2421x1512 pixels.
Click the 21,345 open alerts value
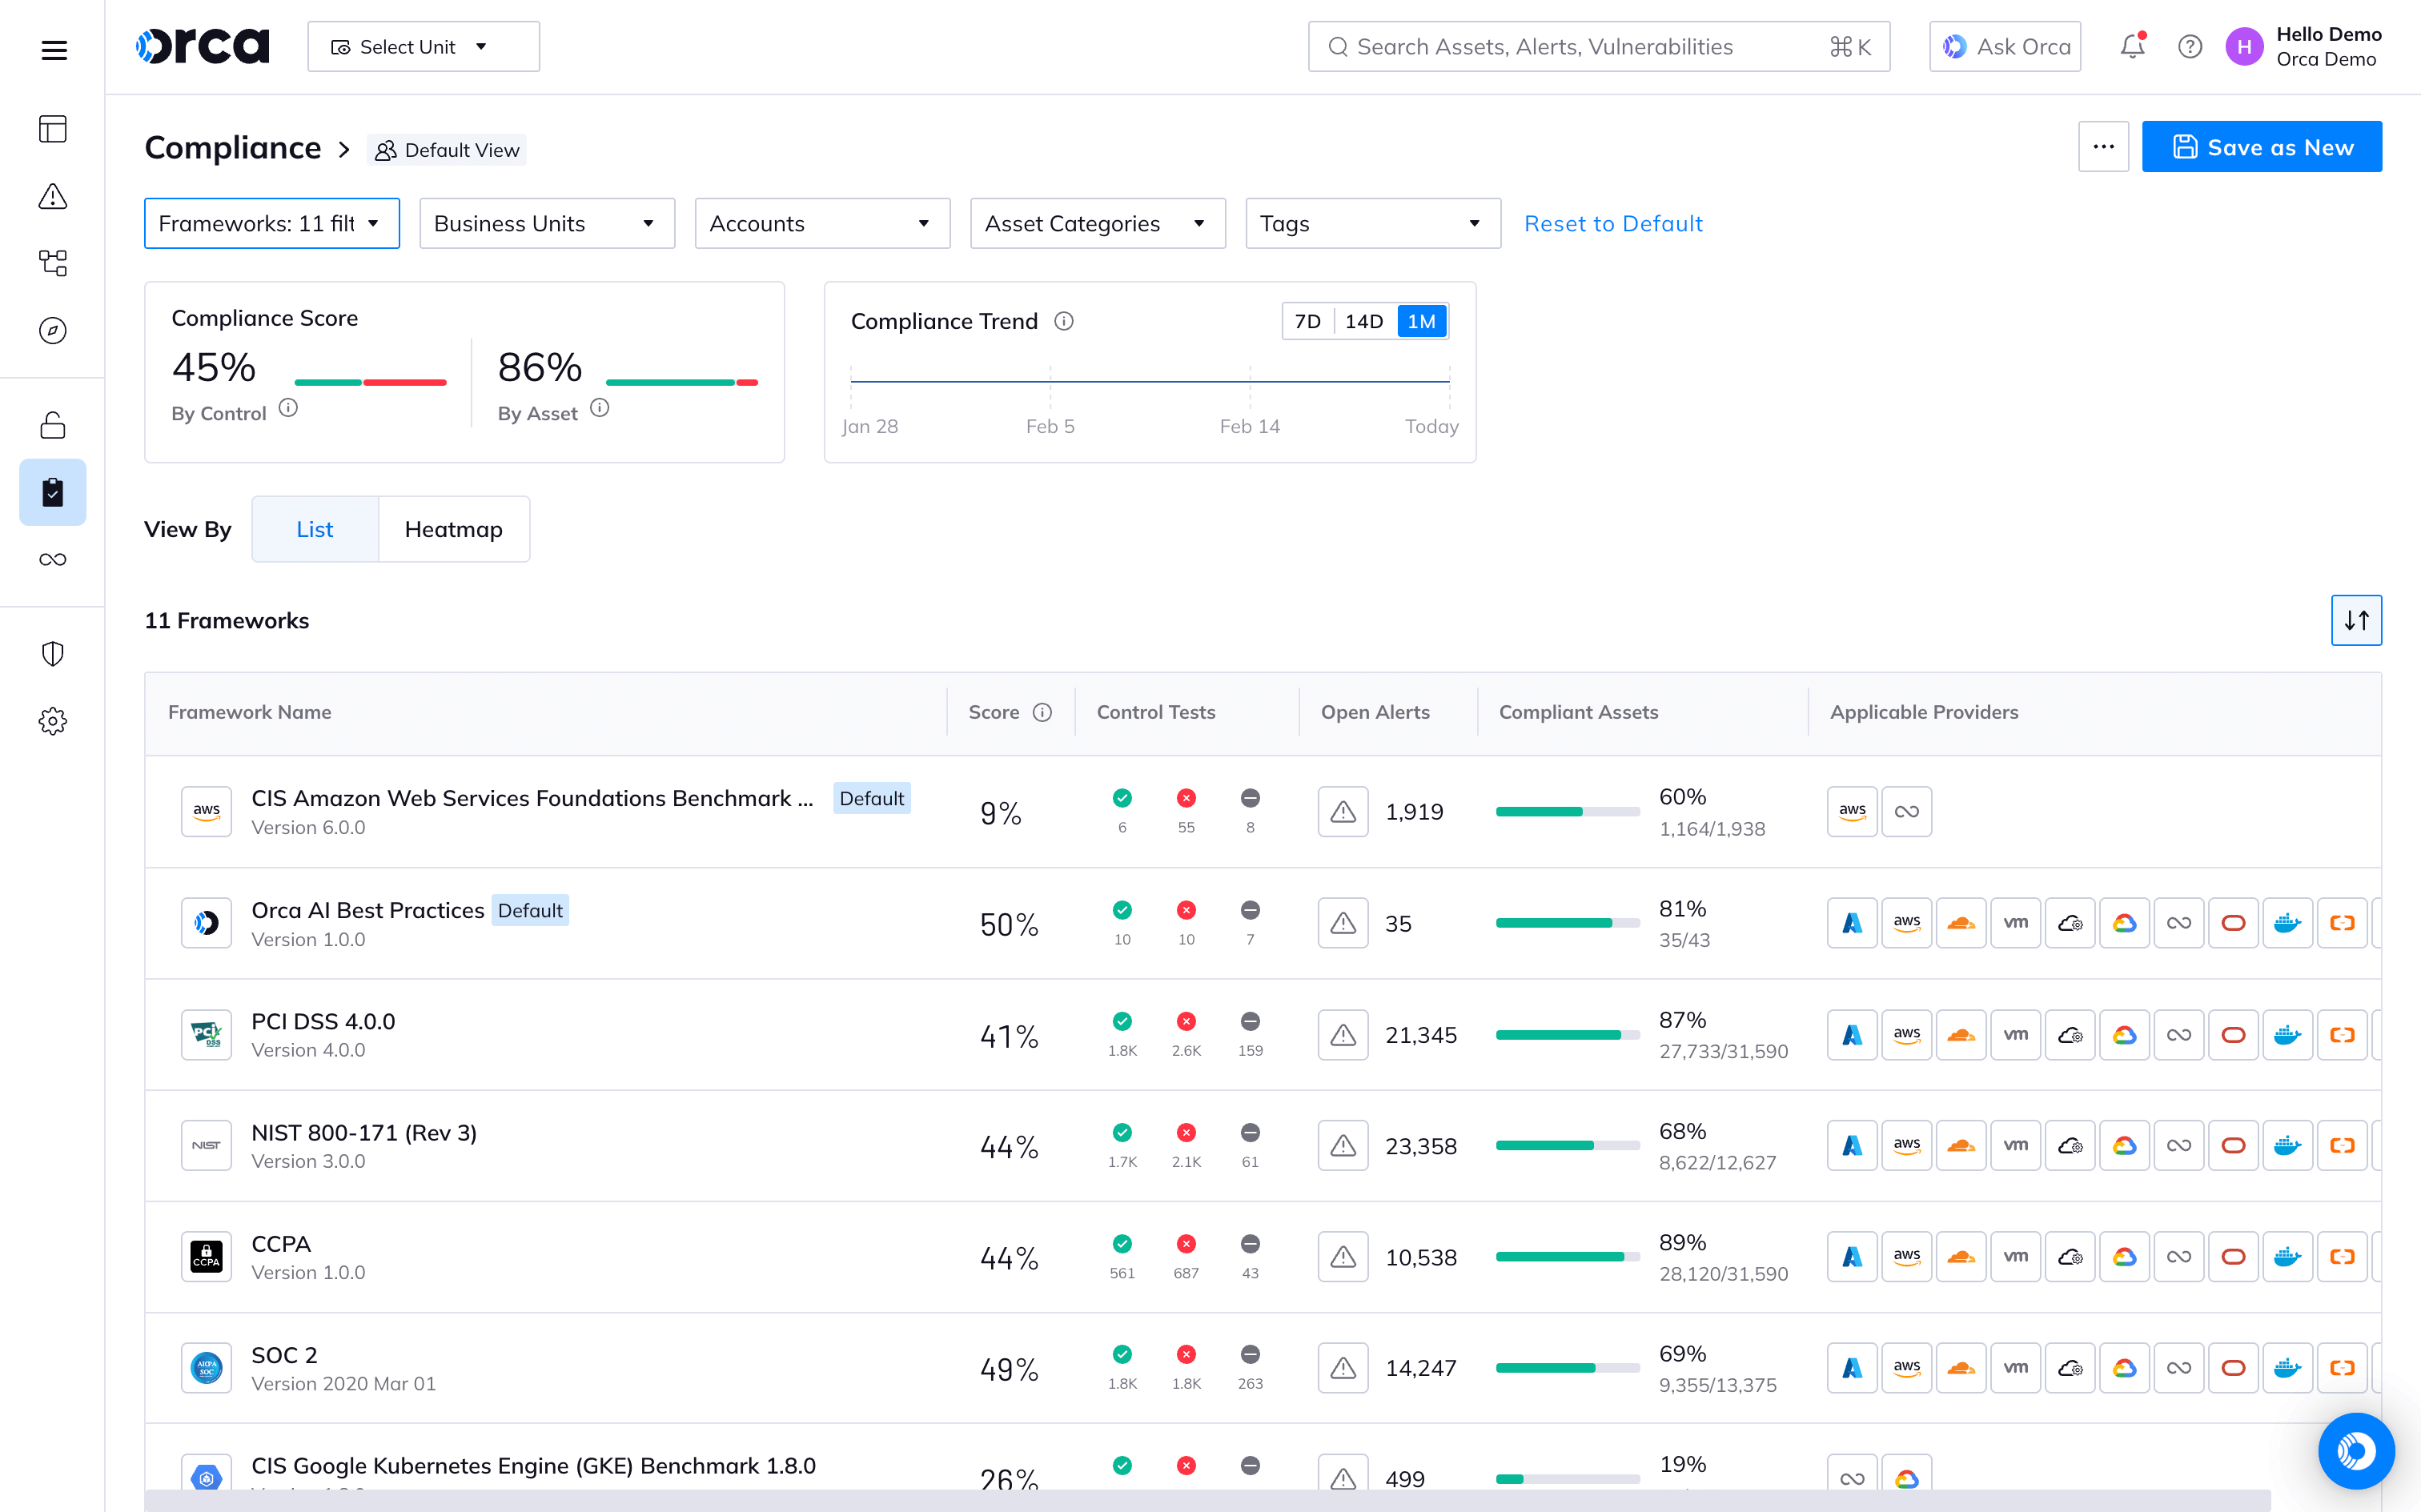pos(1420,1035)
